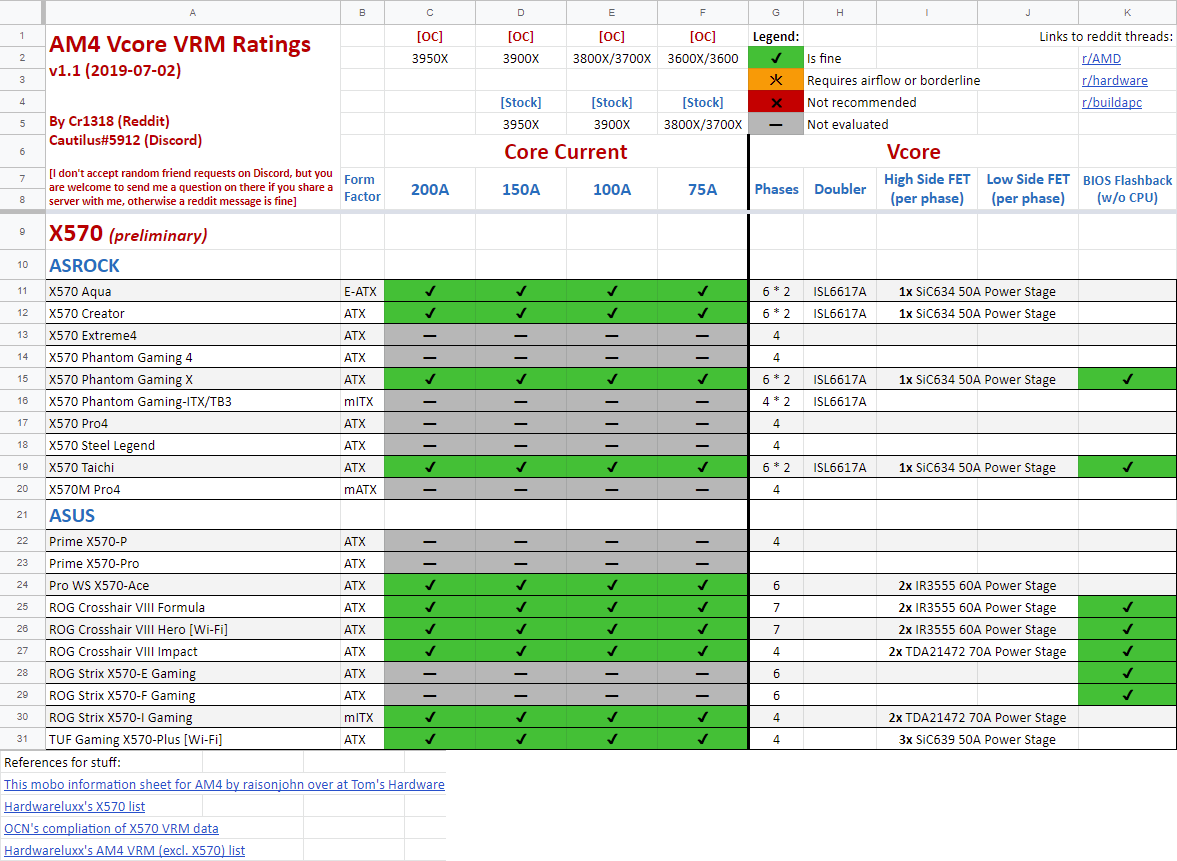Click the 'High Side FET (per phase)' header
Screen dimensions: 1177x861
coord(927,189)
